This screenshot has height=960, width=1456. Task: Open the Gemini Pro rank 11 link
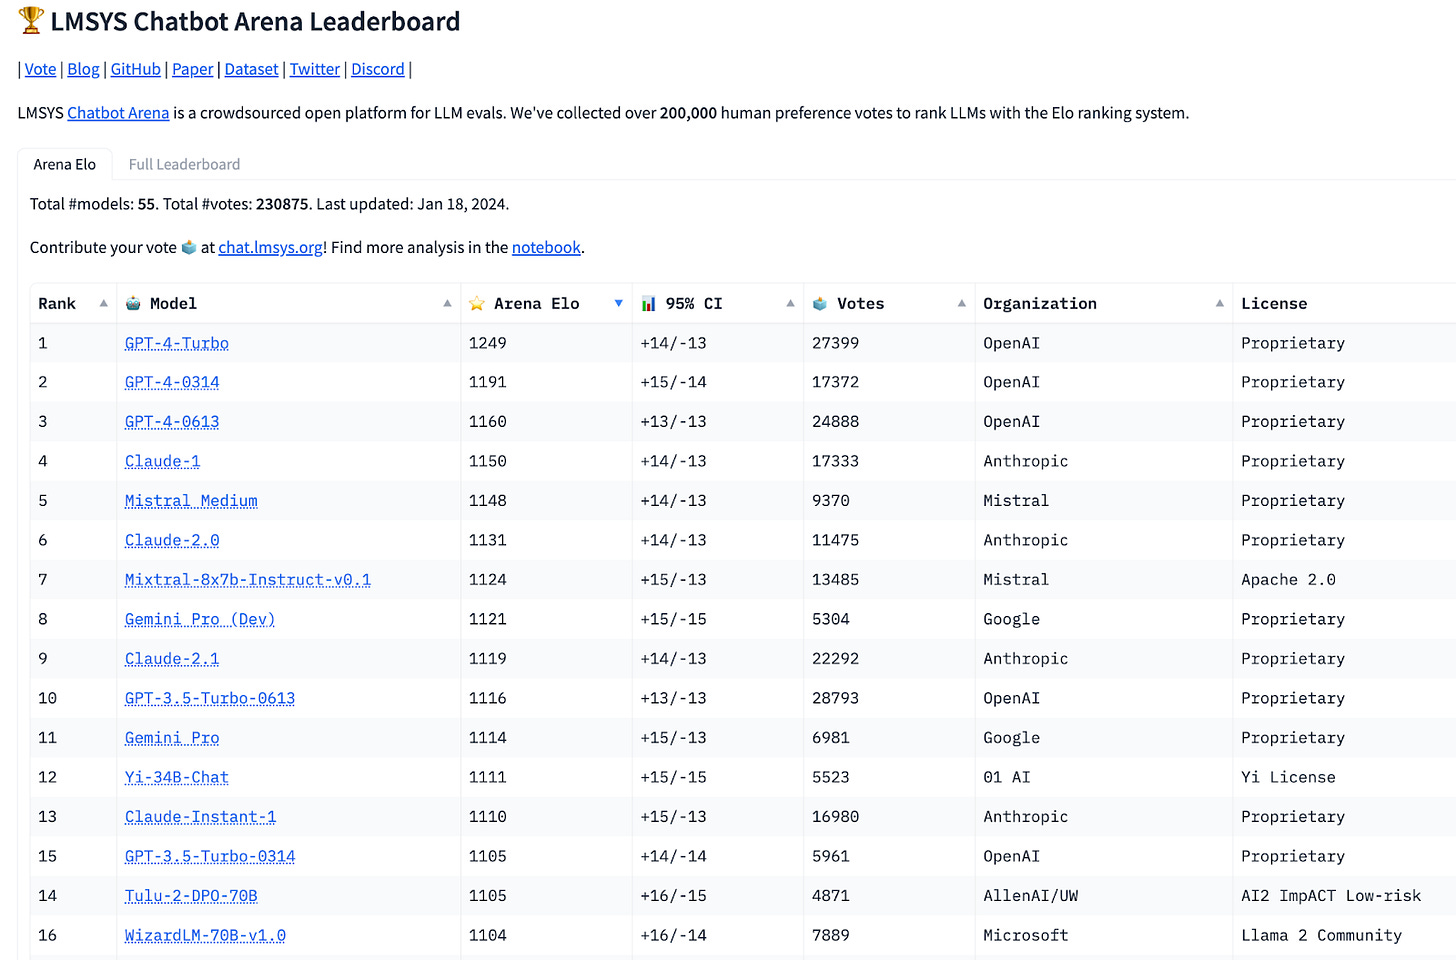172,738
